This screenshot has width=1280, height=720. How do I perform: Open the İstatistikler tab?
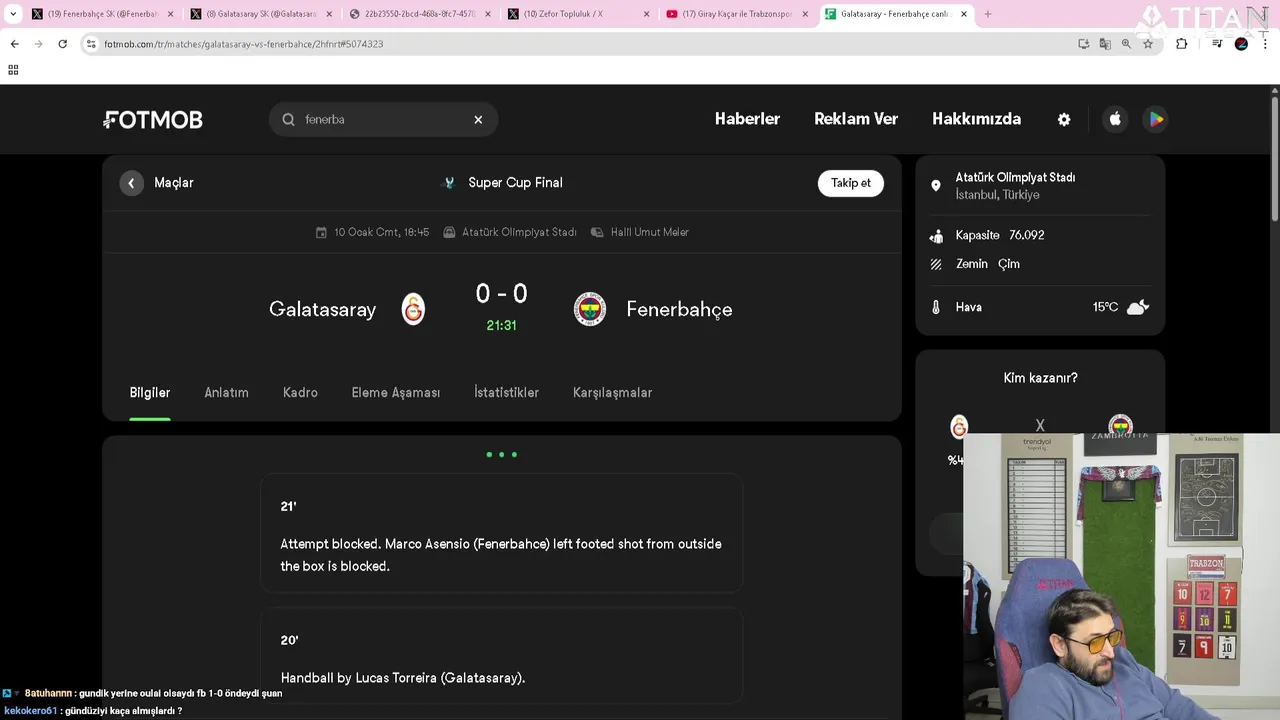pyautogui.click(x=506, y=393)
